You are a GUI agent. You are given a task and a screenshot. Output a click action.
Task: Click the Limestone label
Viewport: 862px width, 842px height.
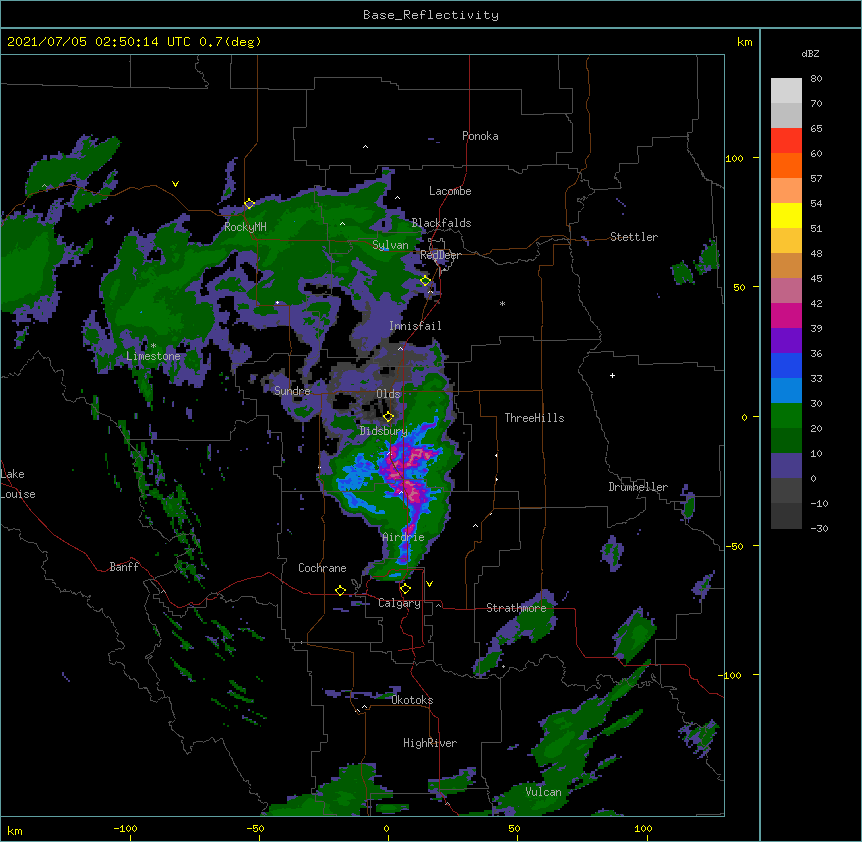153,356
